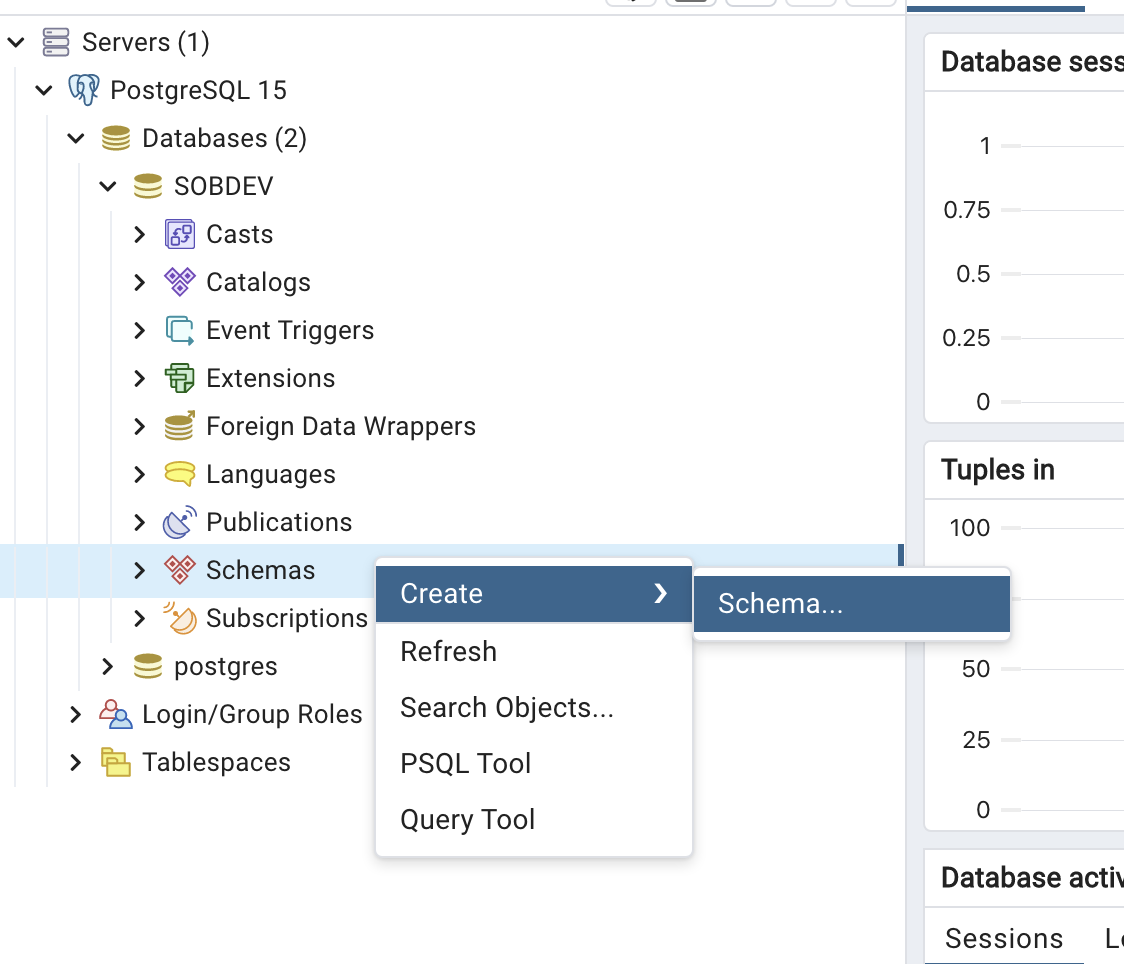1124x964 pixels.
Task: Select the SOBDEV database label
Action: click(x=224, y=186)
